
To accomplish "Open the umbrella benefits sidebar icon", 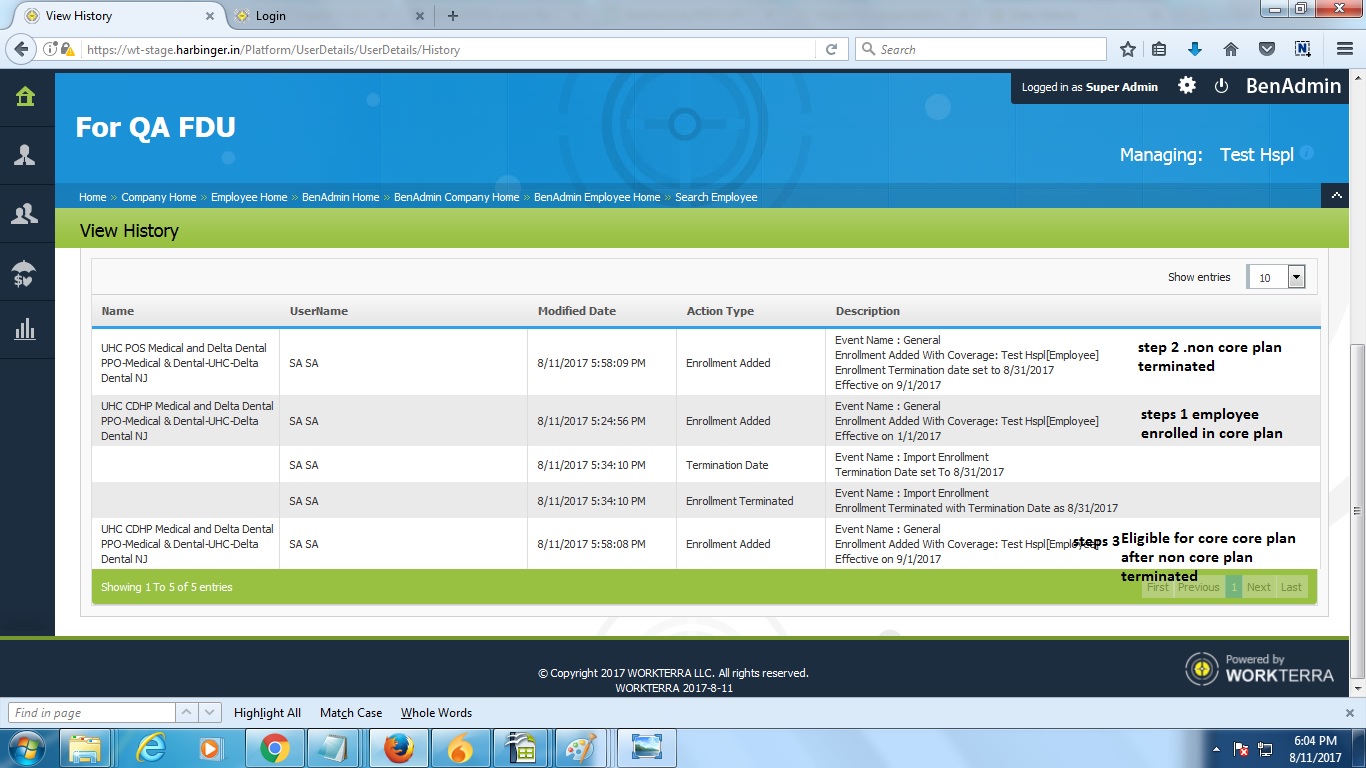I will click(x=25, y=272).
